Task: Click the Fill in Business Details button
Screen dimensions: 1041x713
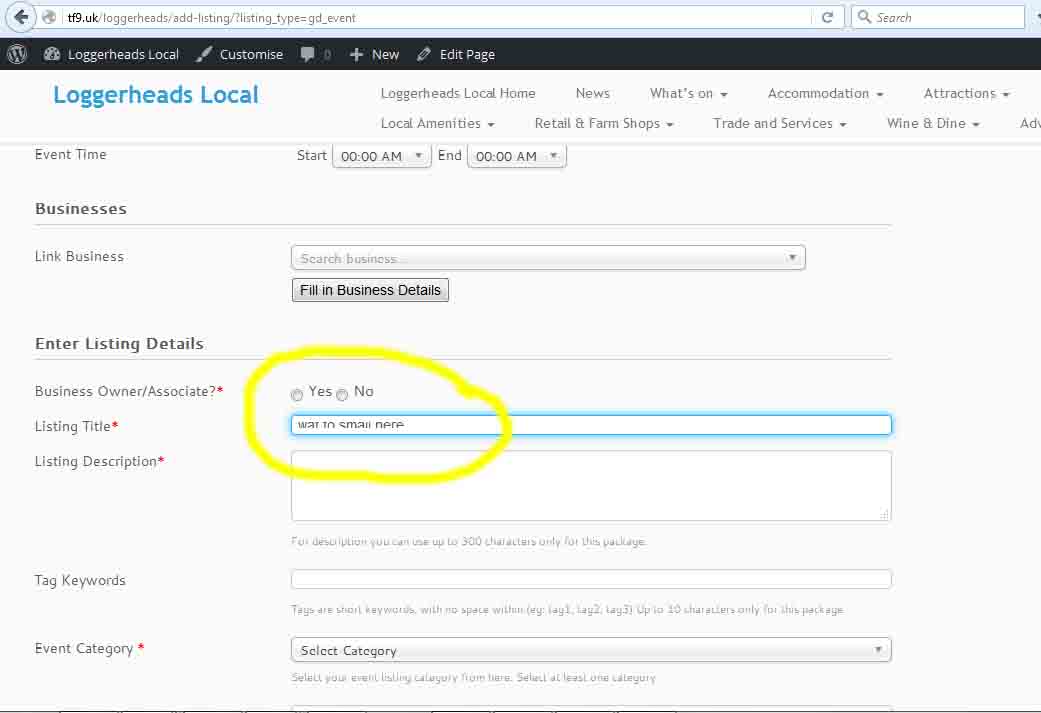Action: click(370, 290)
